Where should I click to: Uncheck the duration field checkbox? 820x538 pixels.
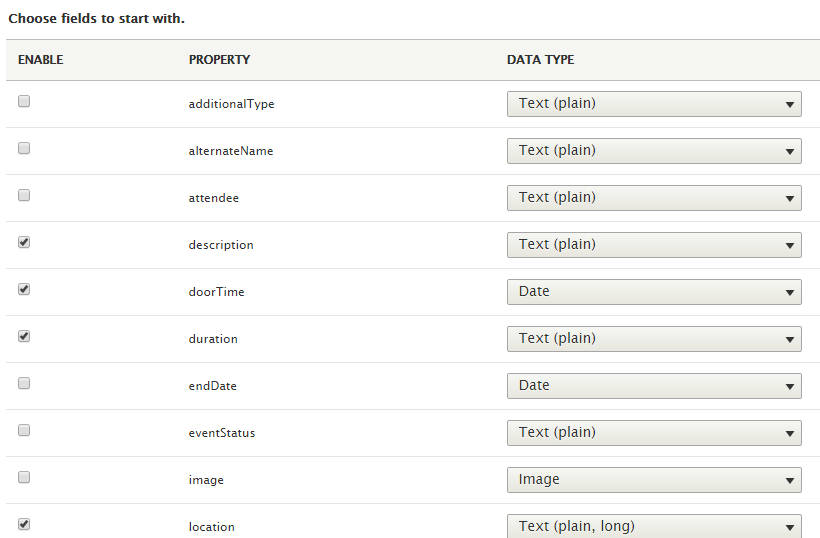pyautogui.click(x=24, y=336)
